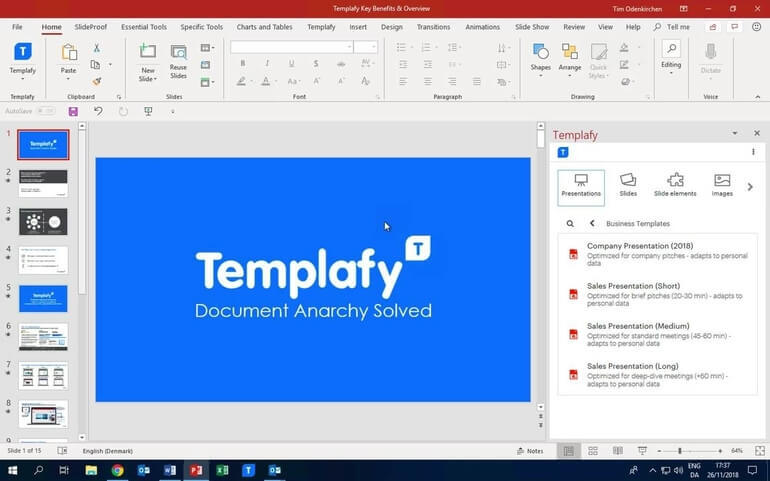The image size is (770, 481).
Task: Customize Quick Access Toolbar dropdown
Action: 173,112
